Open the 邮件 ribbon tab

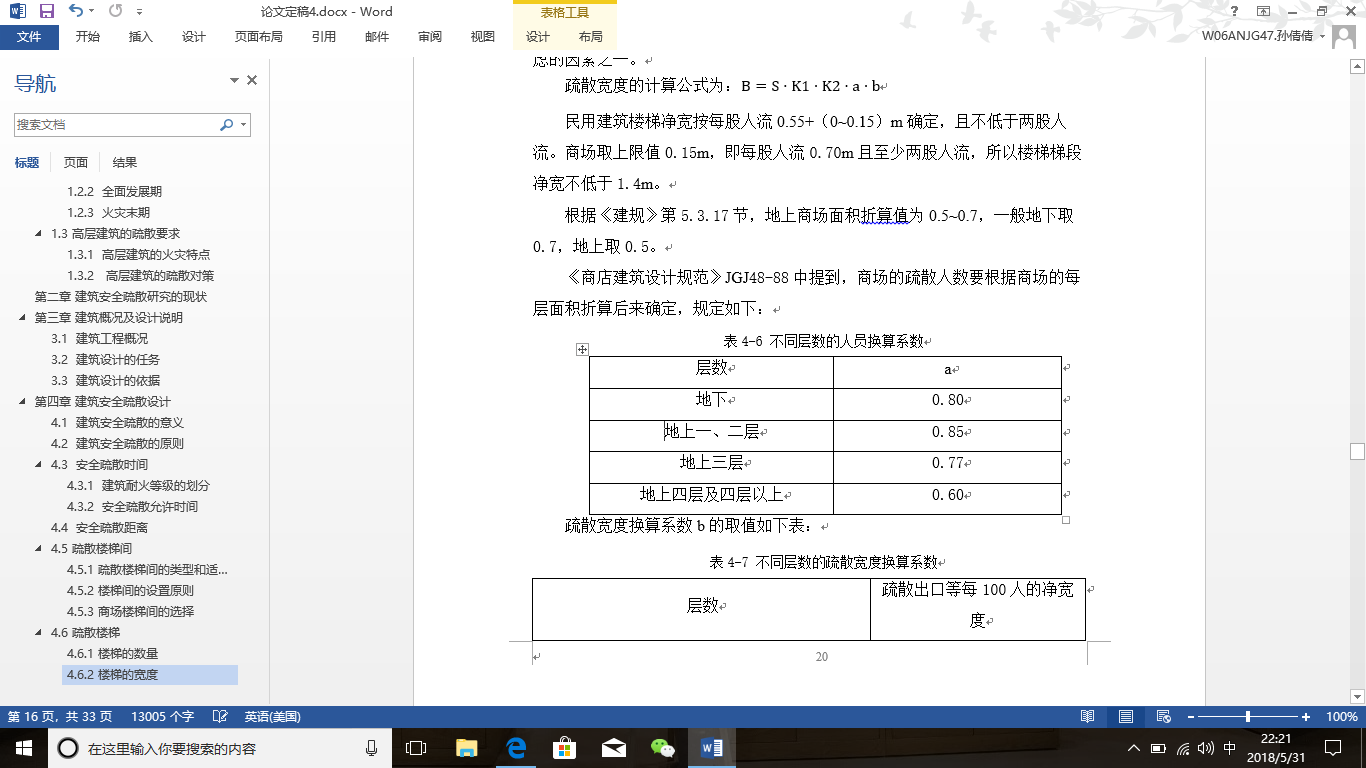click(x=377, y=37)
